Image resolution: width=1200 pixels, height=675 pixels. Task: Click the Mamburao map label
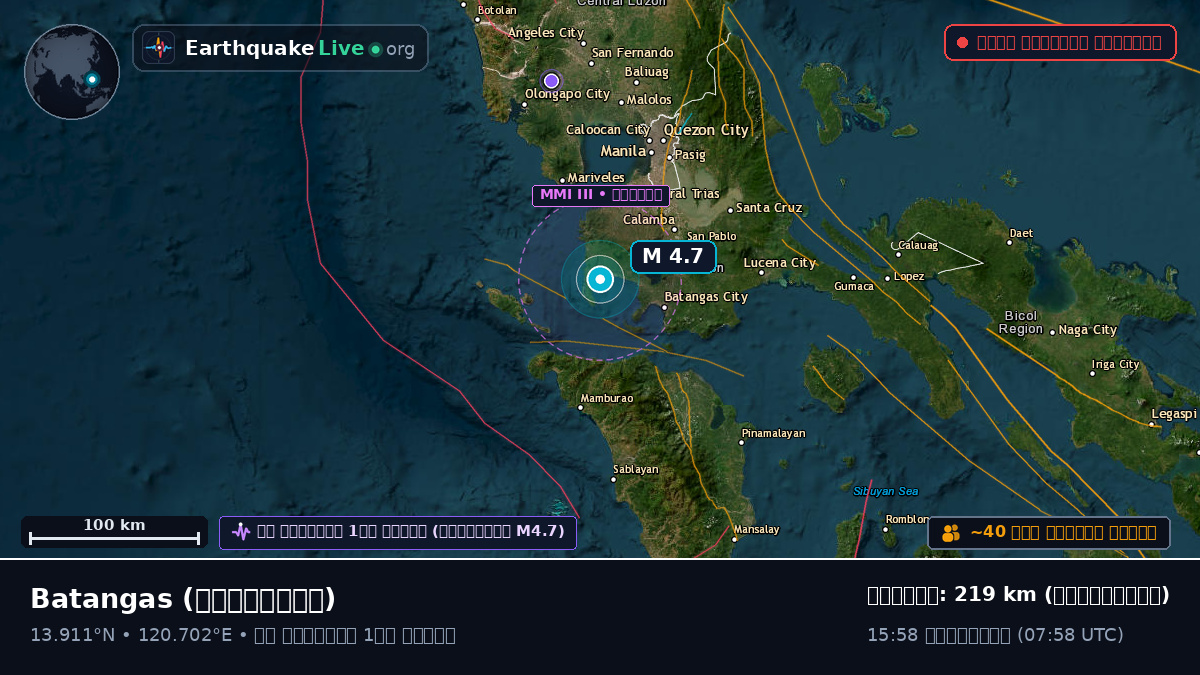607,398
